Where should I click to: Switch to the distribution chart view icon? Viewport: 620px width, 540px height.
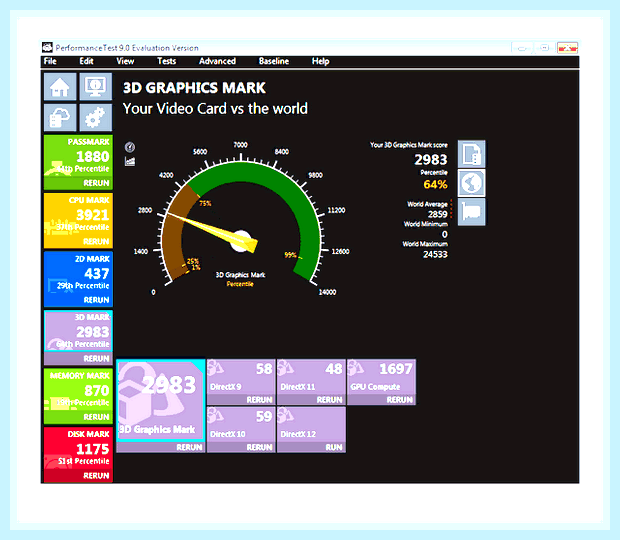click(130, 161)
